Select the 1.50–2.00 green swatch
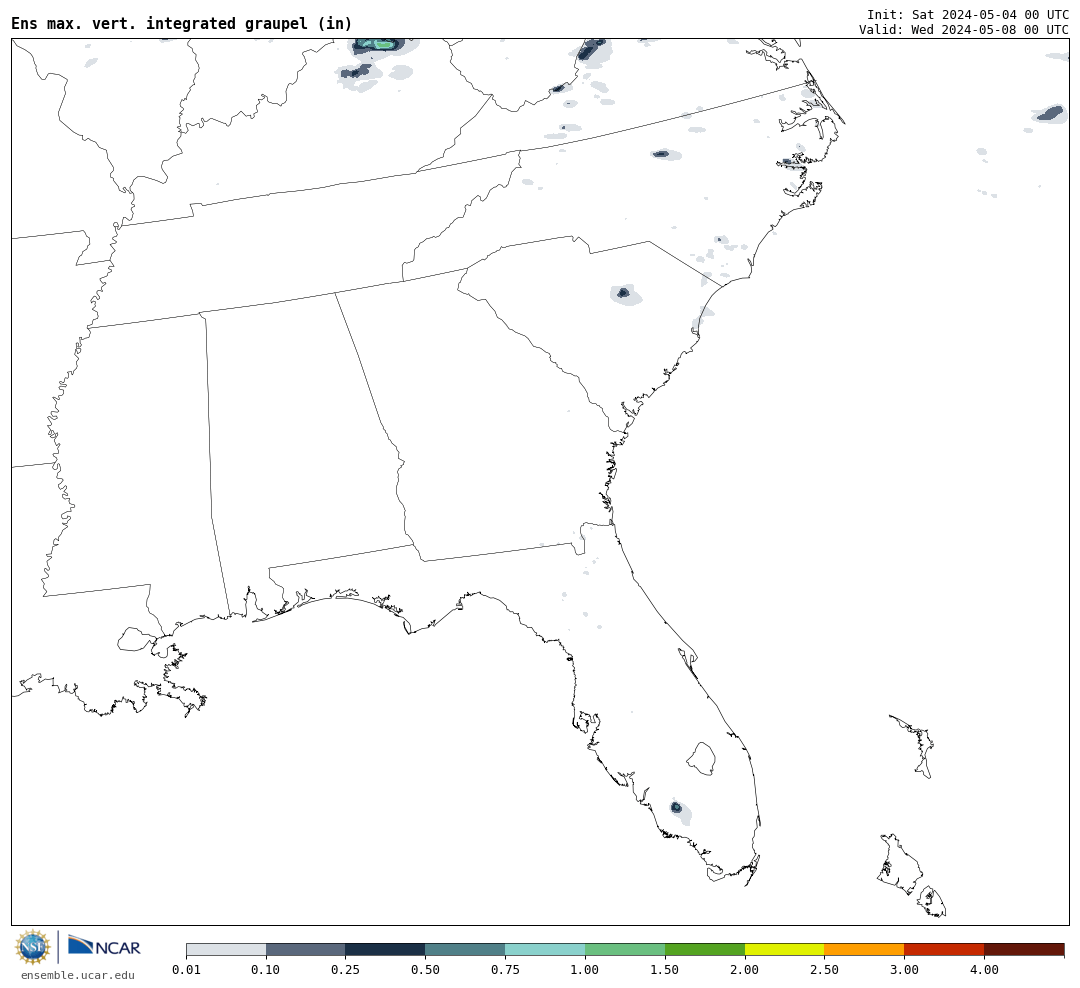The height and width of the screenshot is (988, 1080). pos(705,949)
